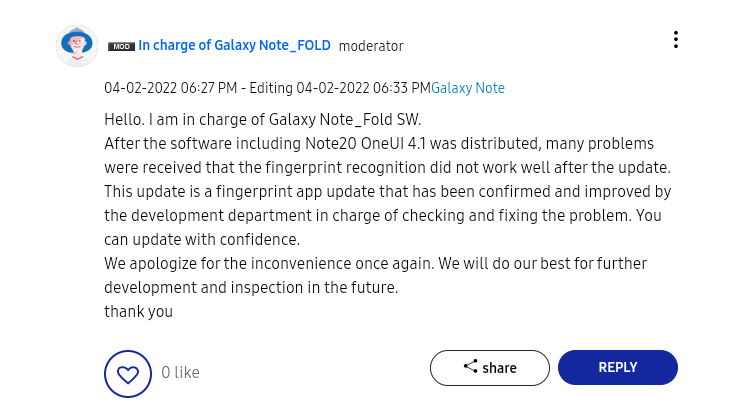Click the 'development and inspection in the future' line
This screenshot has width=738, height=418.
[x=251, y=287]
